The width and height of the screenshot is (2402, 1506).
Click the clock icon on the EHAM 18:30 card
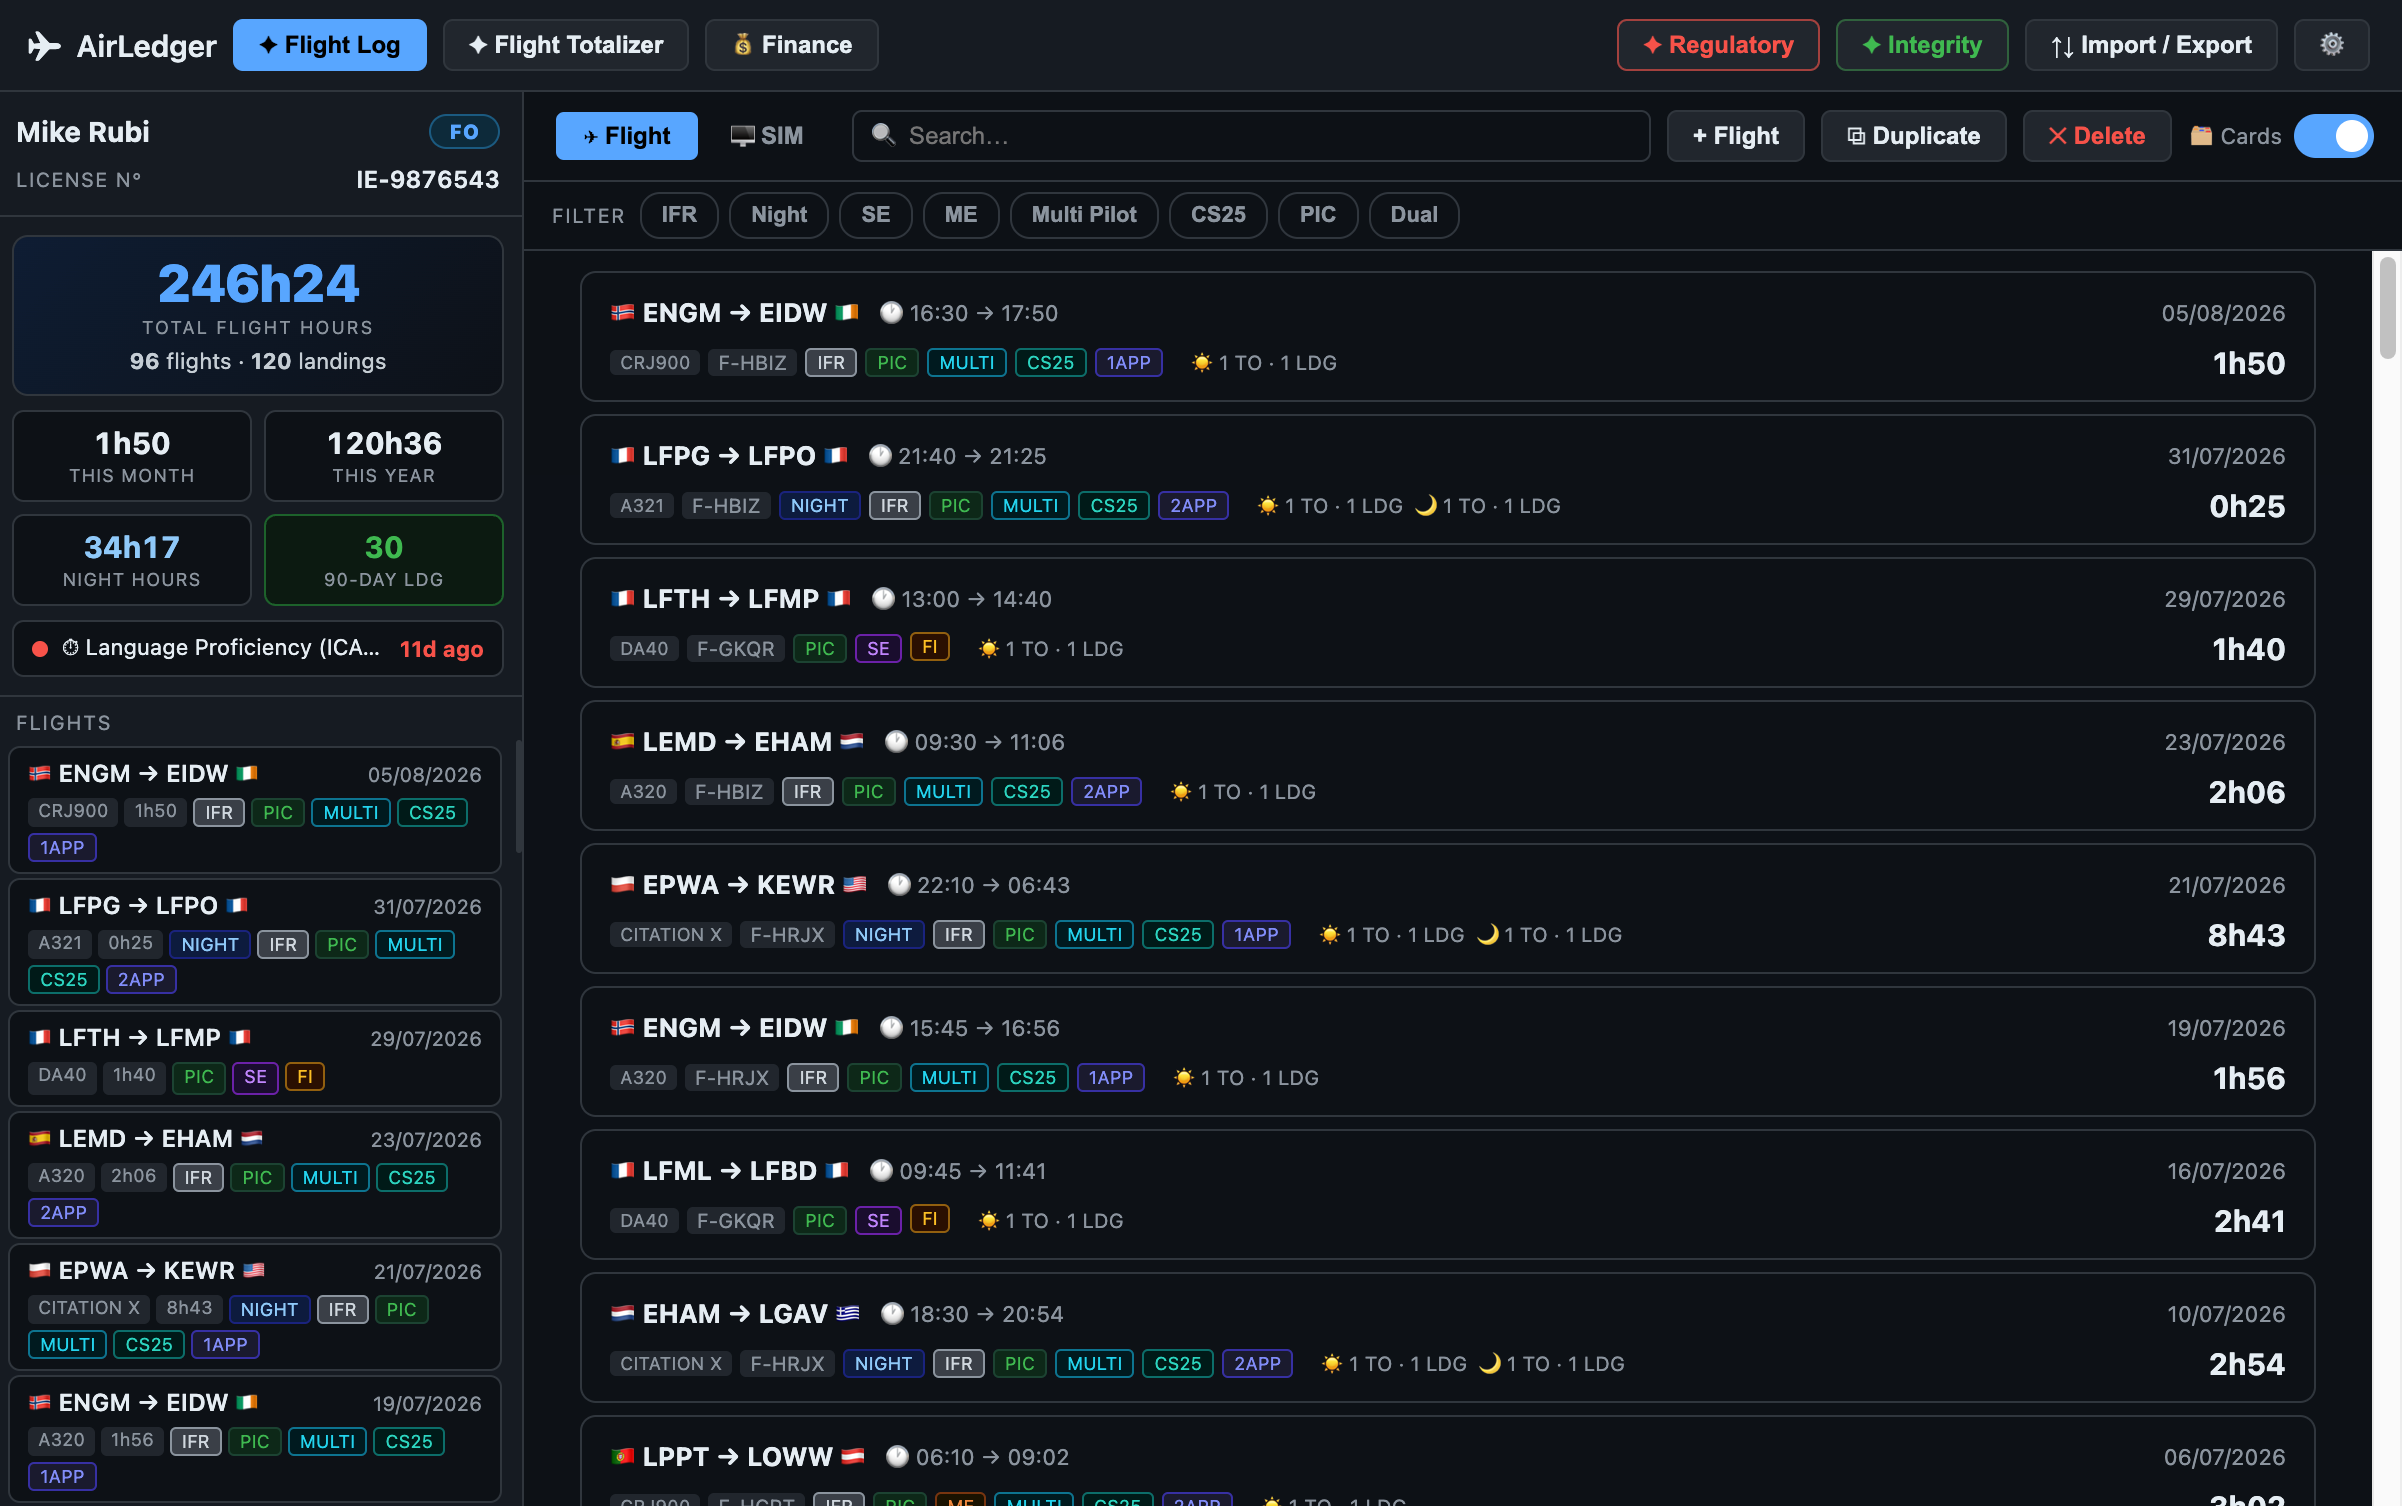pos(892,1314)
